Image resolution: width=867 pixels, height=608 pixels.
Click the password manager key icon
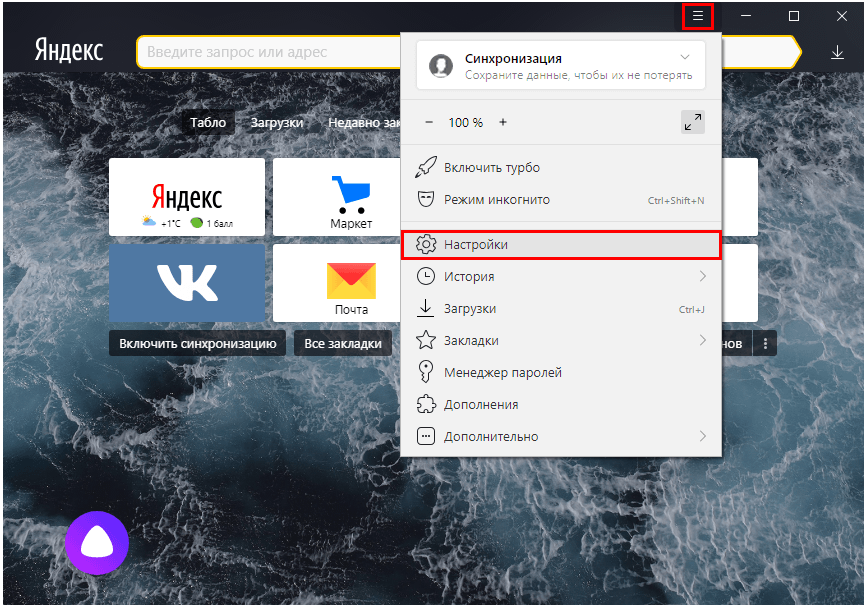[x=426, y=371]
